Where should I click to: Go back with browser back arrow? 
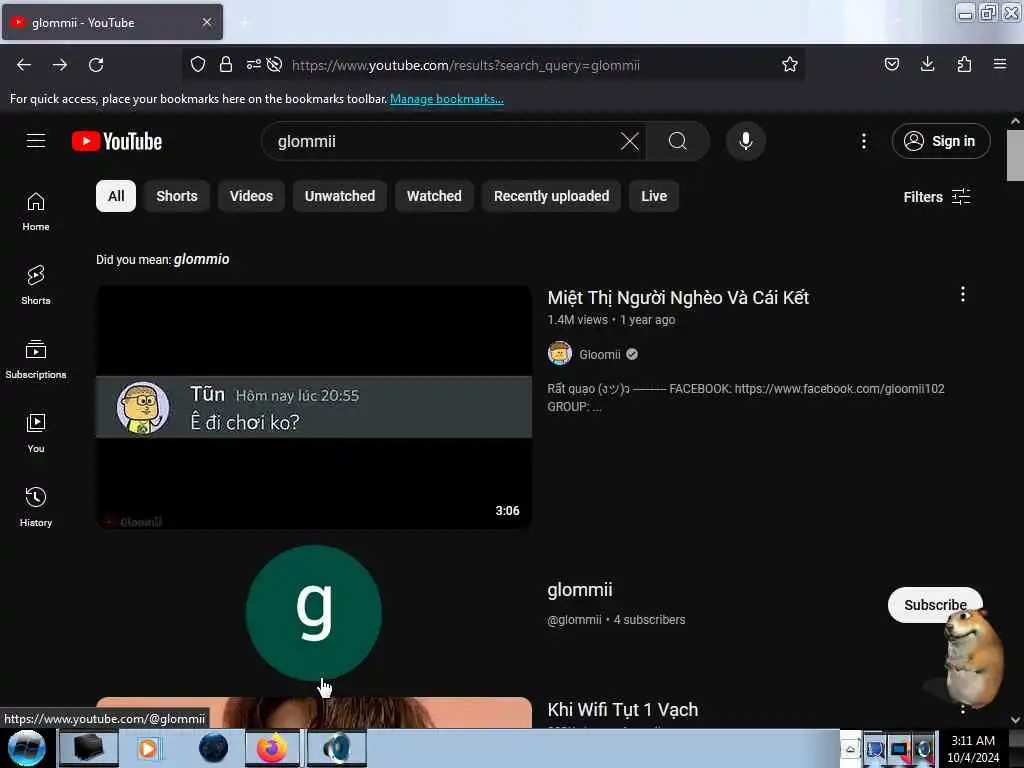pyautogui.click(x=24, y=65)
